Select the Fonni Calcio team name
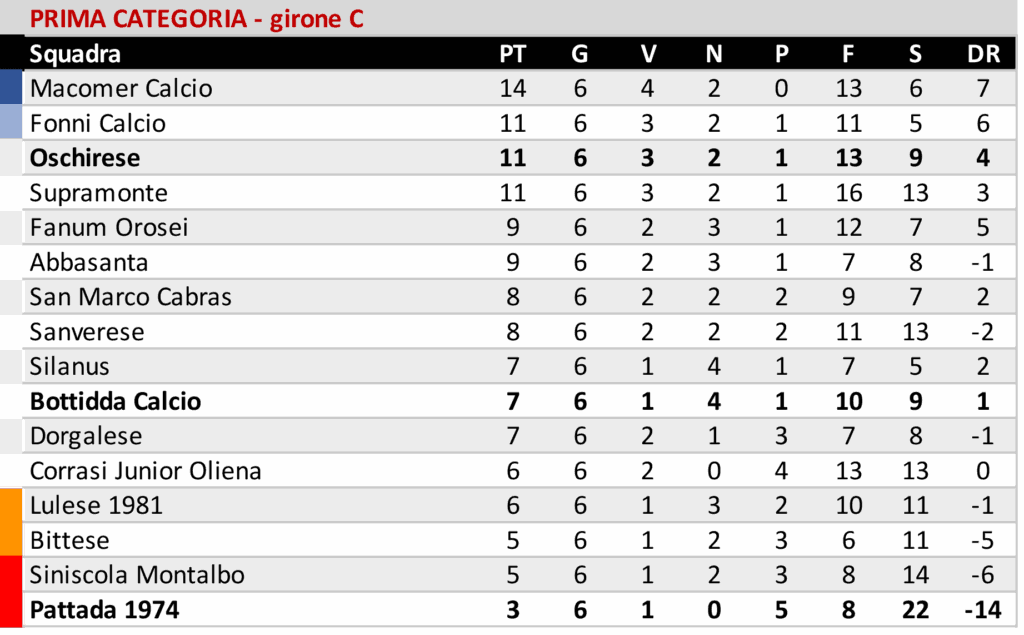 98,123
